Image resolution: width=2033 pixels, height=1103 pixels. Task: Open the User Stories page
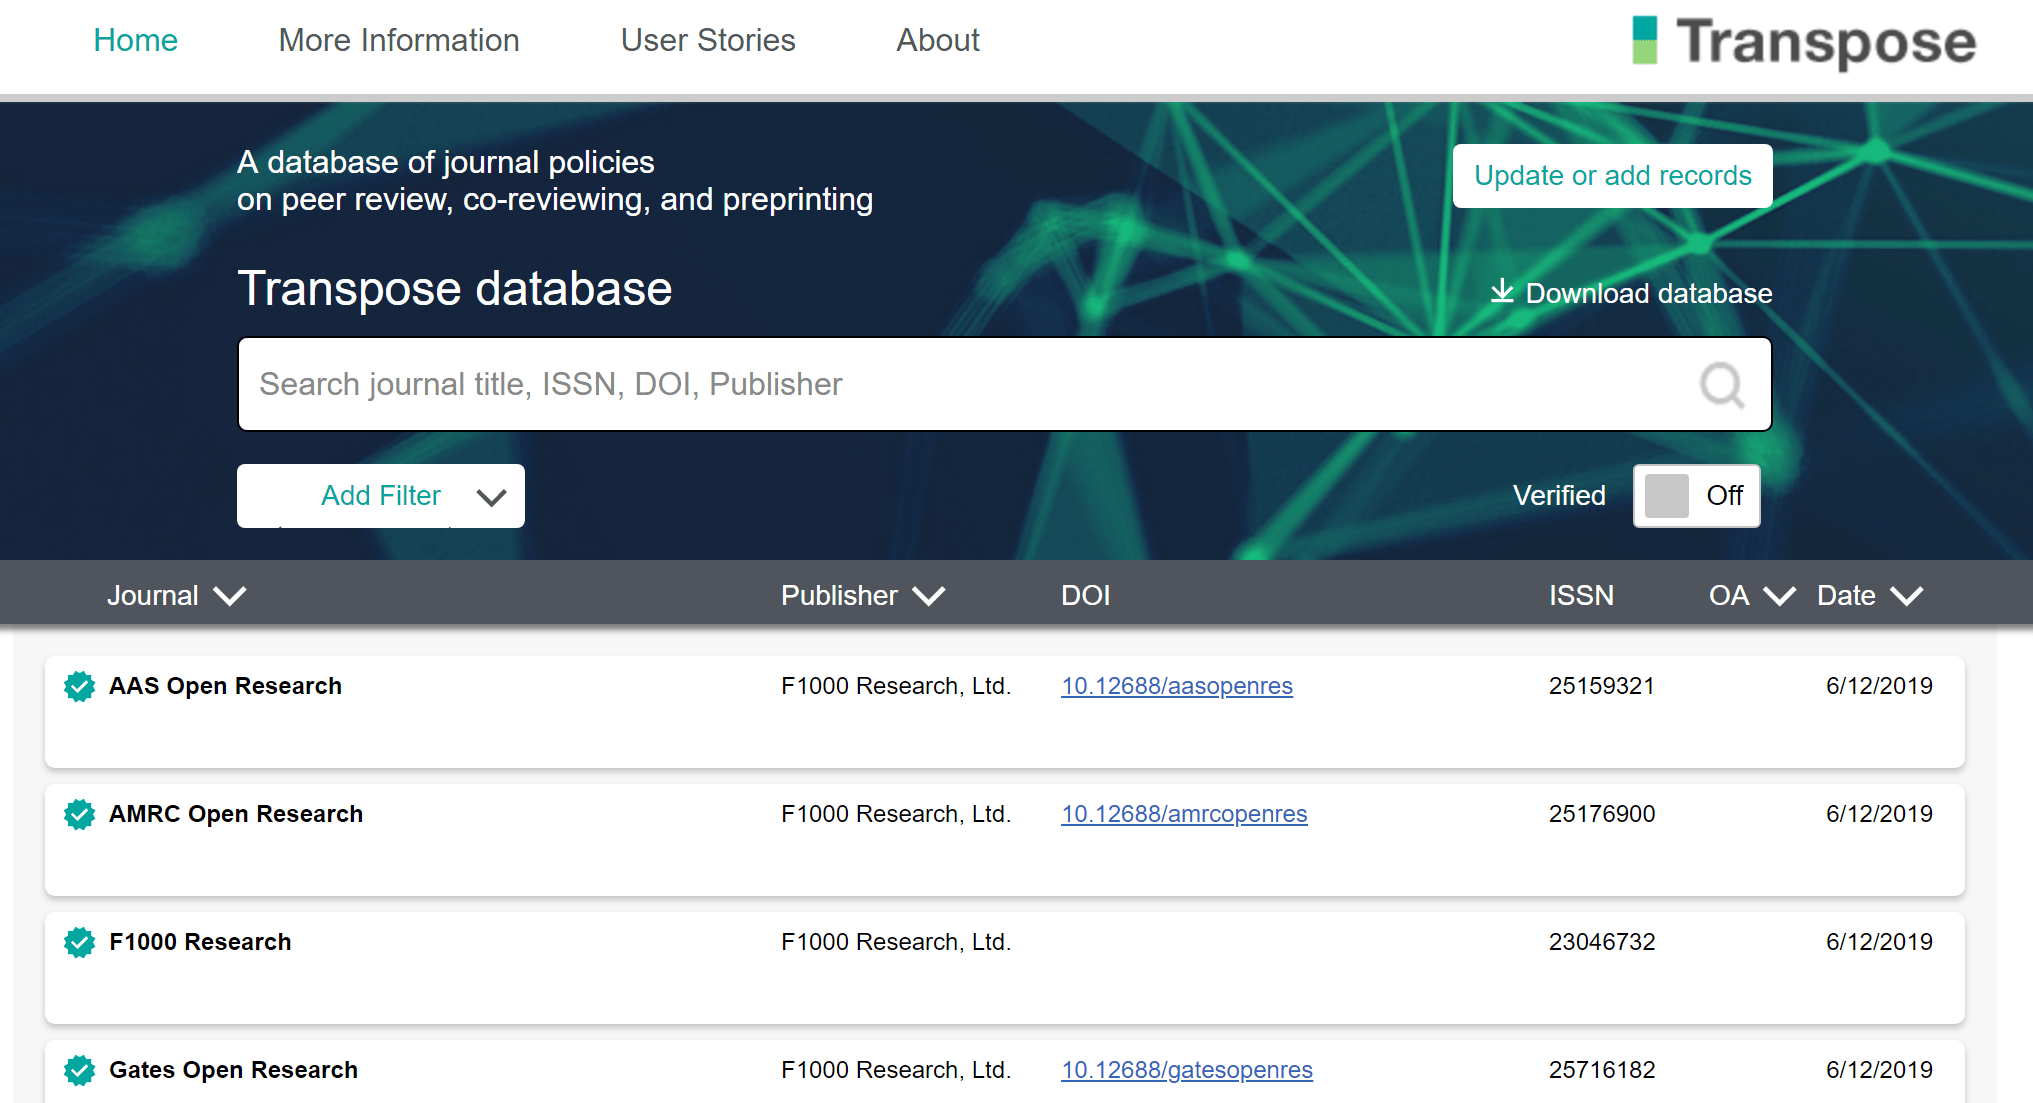[707, 40]
